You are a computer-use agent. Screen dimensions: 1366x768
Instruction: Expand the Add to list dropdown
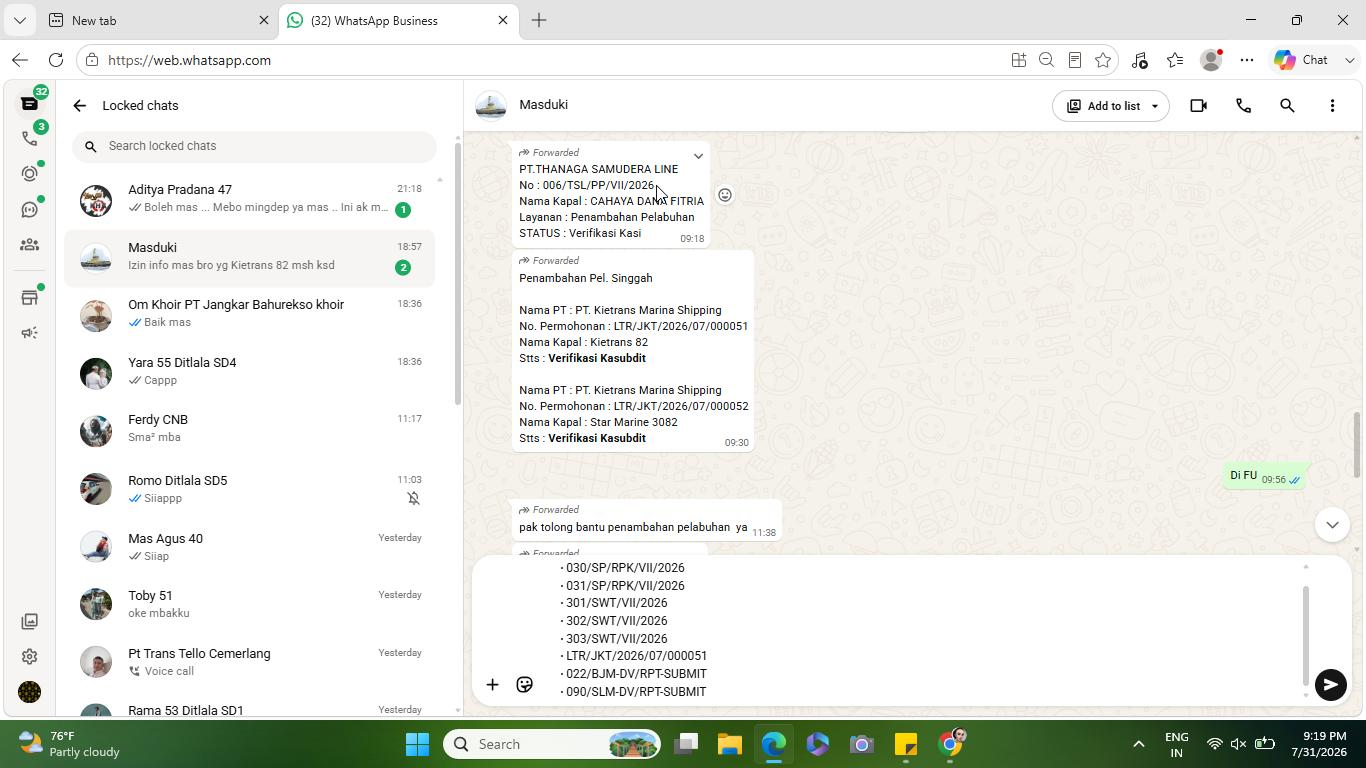[1154, 106]
